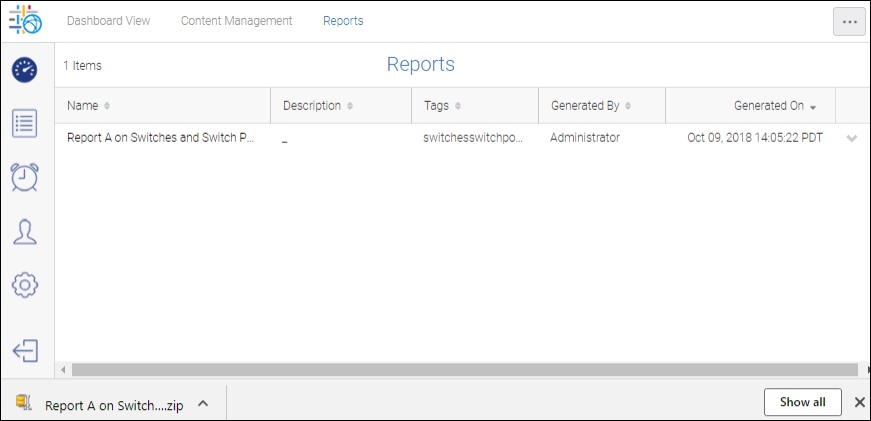The width and height of the screenshot is (871, 421).
Task: Open the alarm clock icon in sidebar
Action: coord(25,177)
